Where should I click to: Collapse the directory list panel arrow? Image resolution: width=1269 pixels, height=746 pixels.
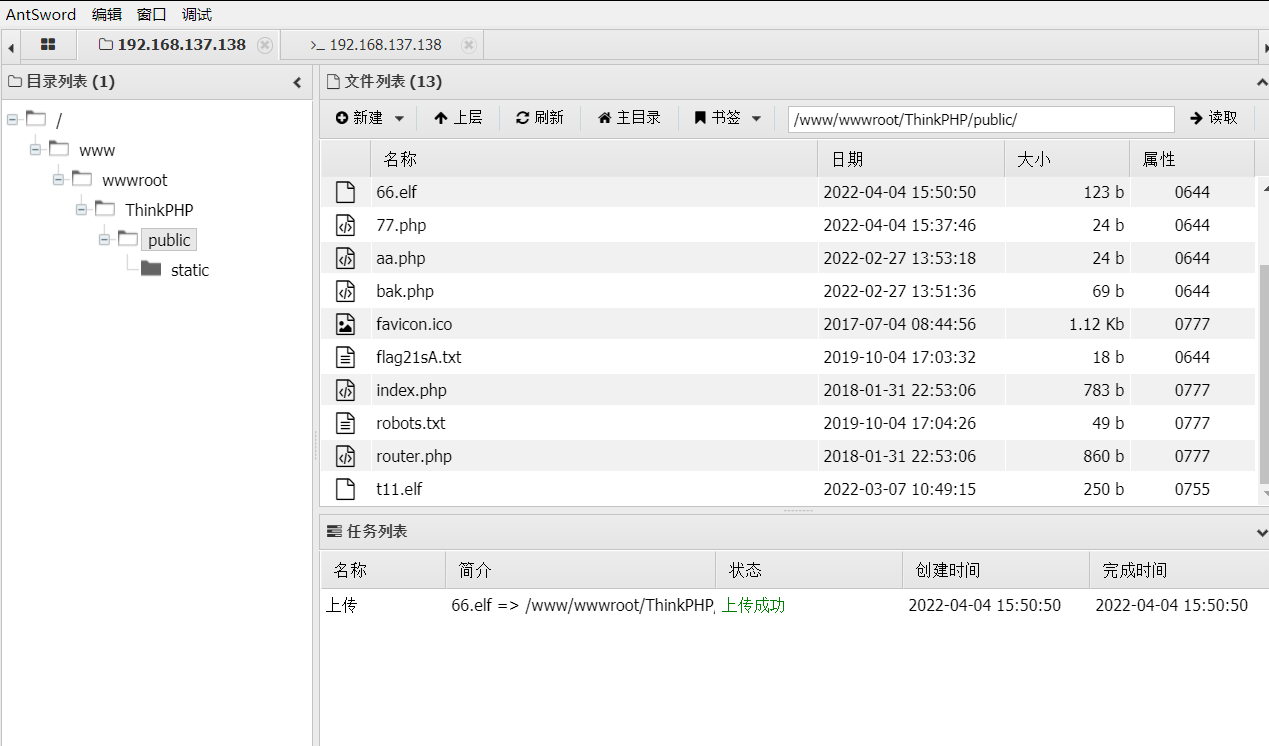tap(297, 83)
